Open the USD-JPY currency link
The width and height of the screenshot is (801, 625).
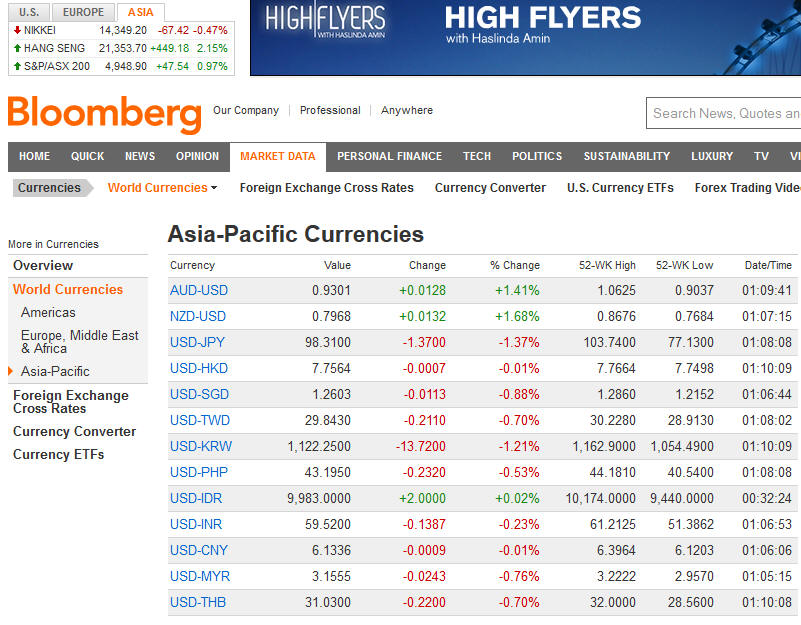tap(197, 342)
